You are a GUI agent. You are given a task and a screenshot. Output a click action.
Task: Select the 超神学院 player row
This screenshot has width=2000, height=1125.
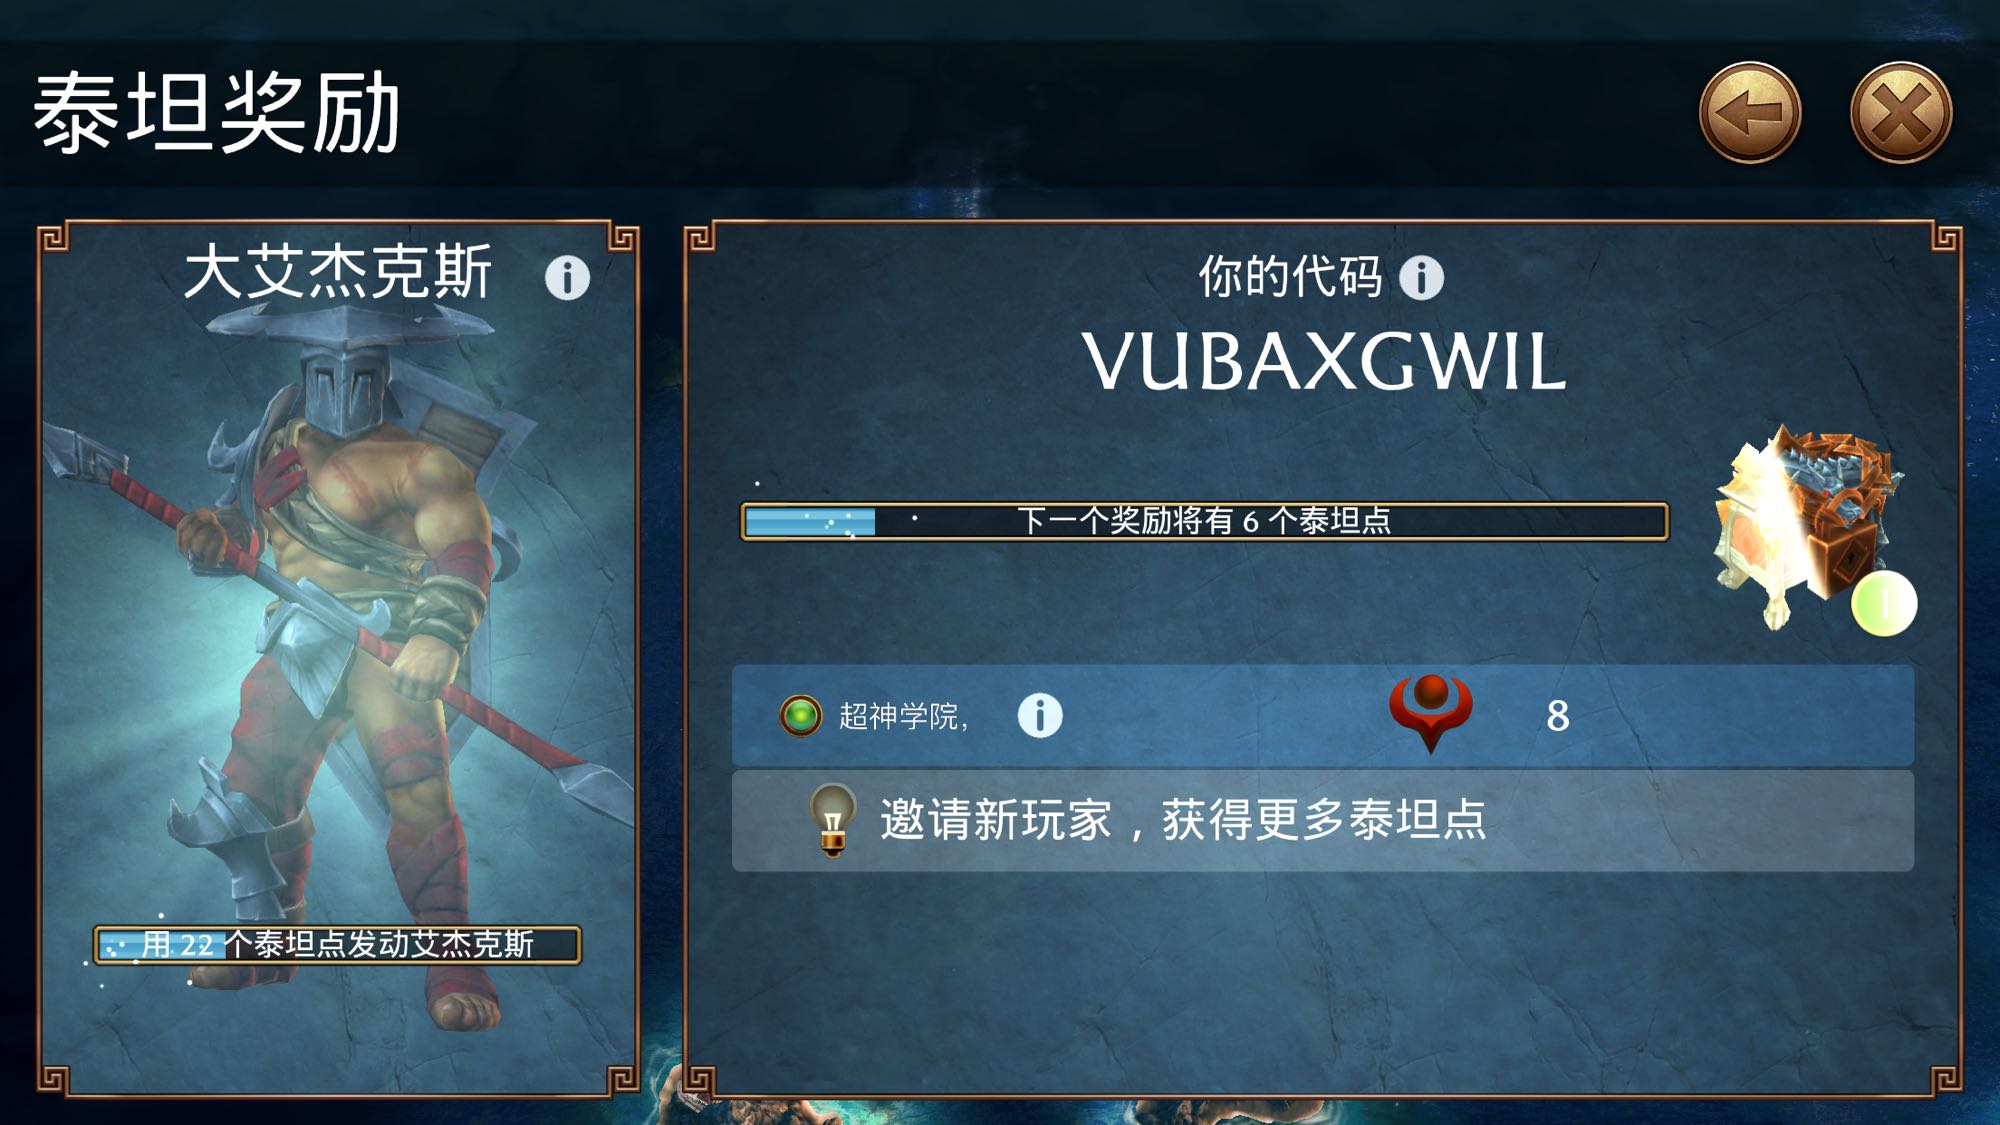pyautogui.click(x=1323, y=716)
